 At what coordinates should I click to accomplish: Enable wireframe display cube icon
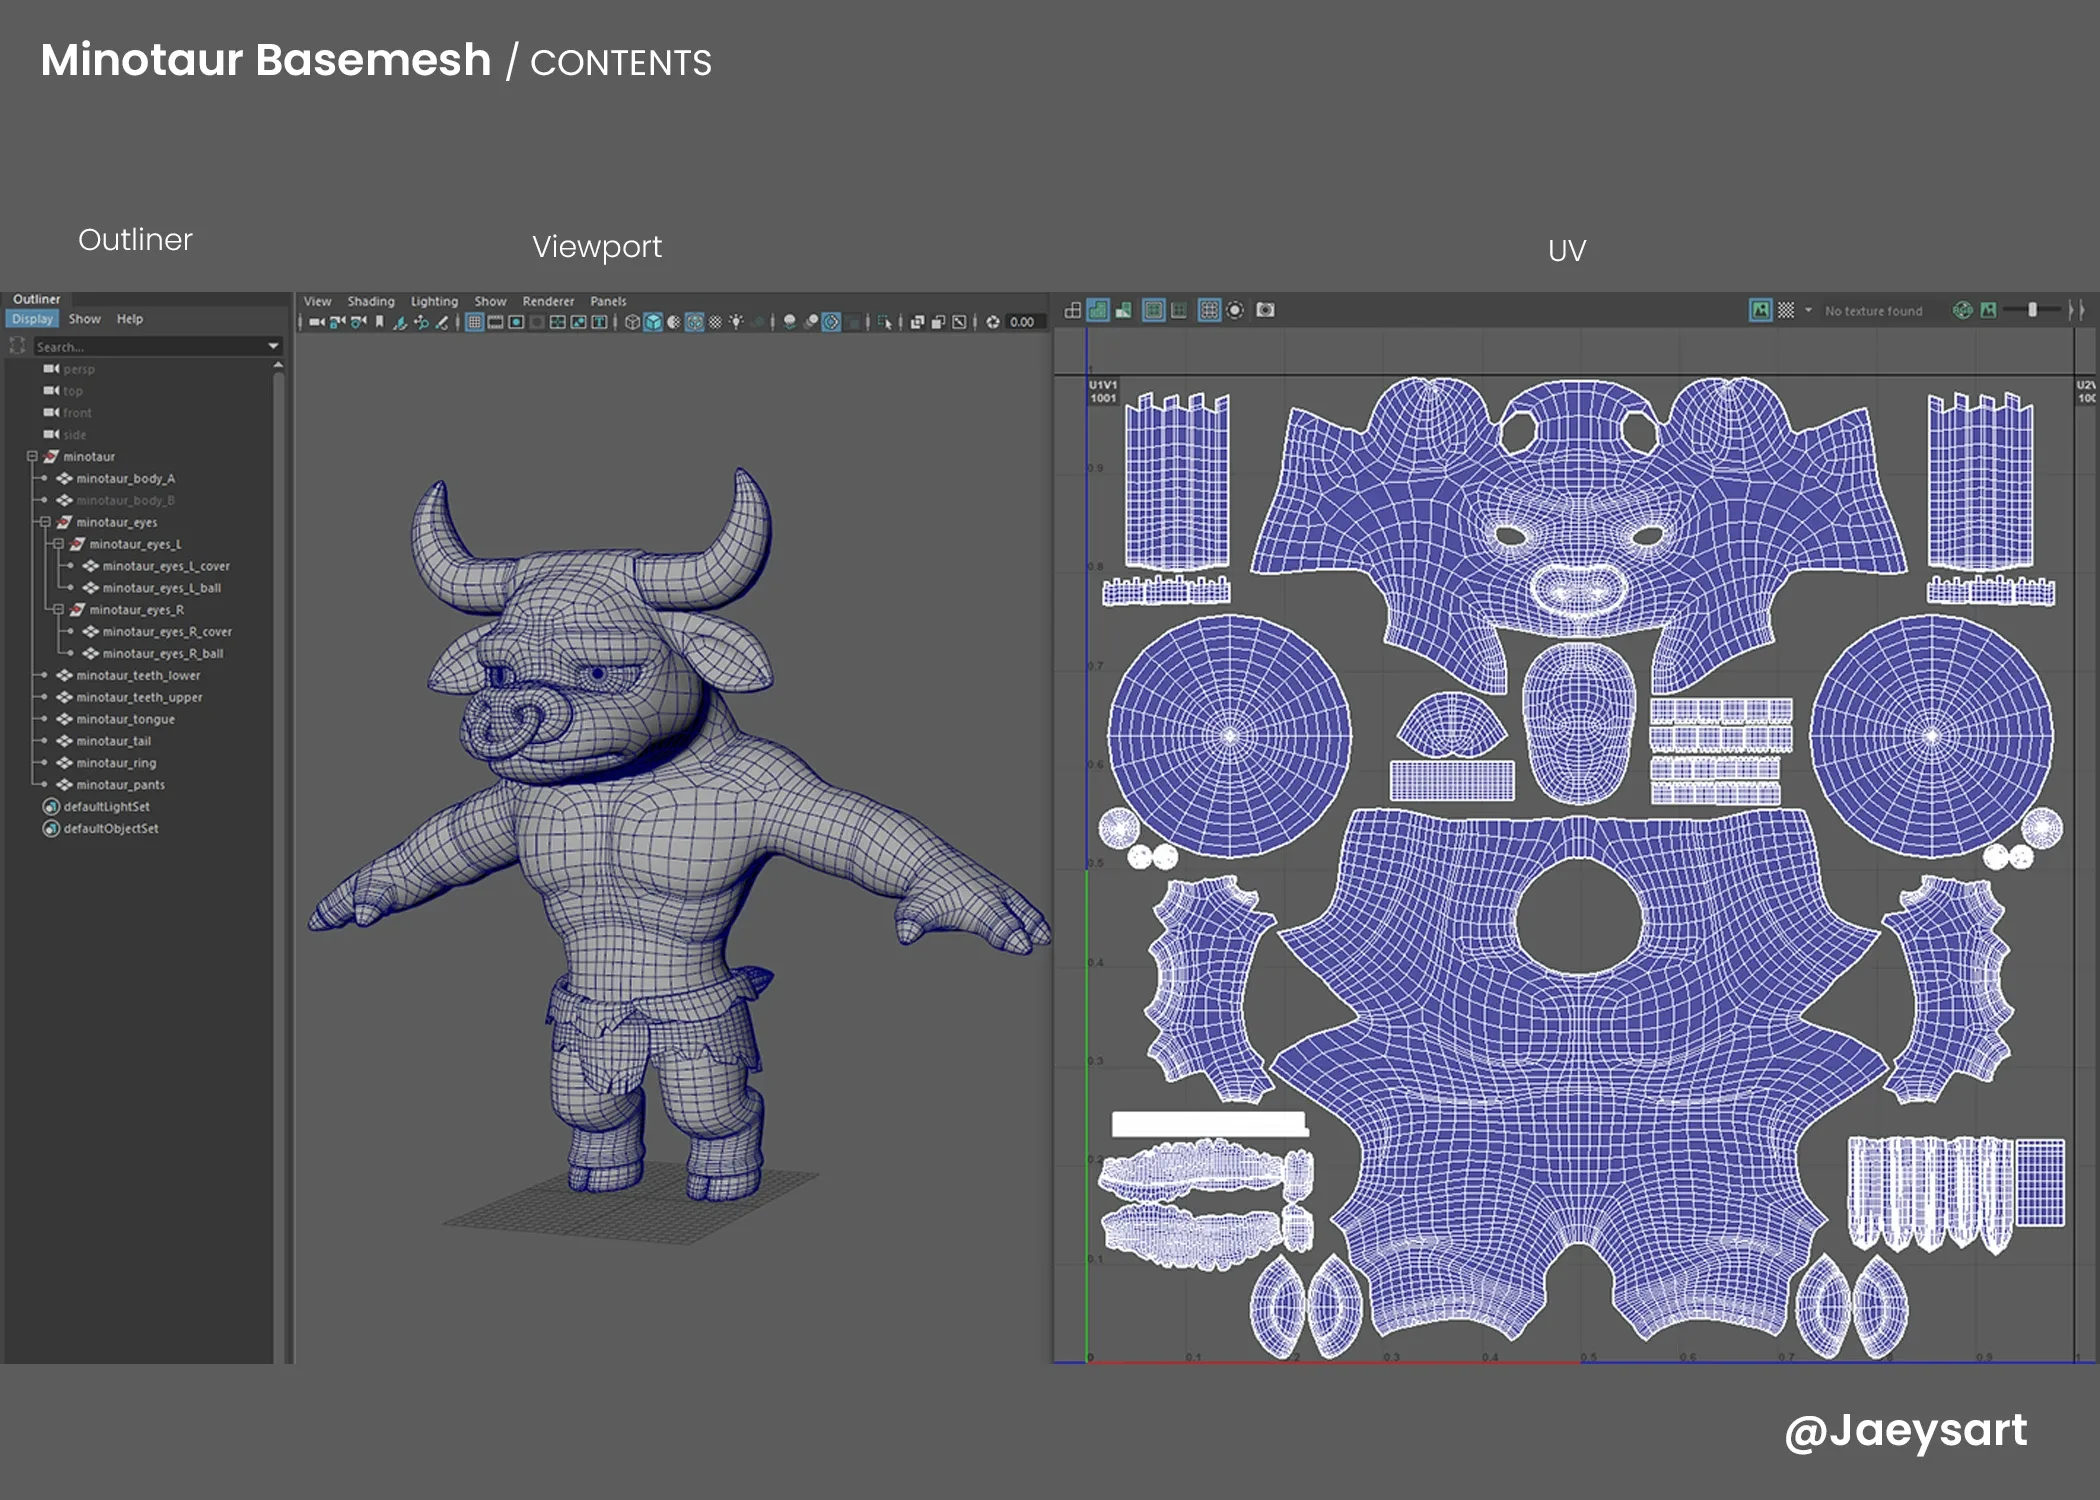pyautogui.click(x=632, y=322)
